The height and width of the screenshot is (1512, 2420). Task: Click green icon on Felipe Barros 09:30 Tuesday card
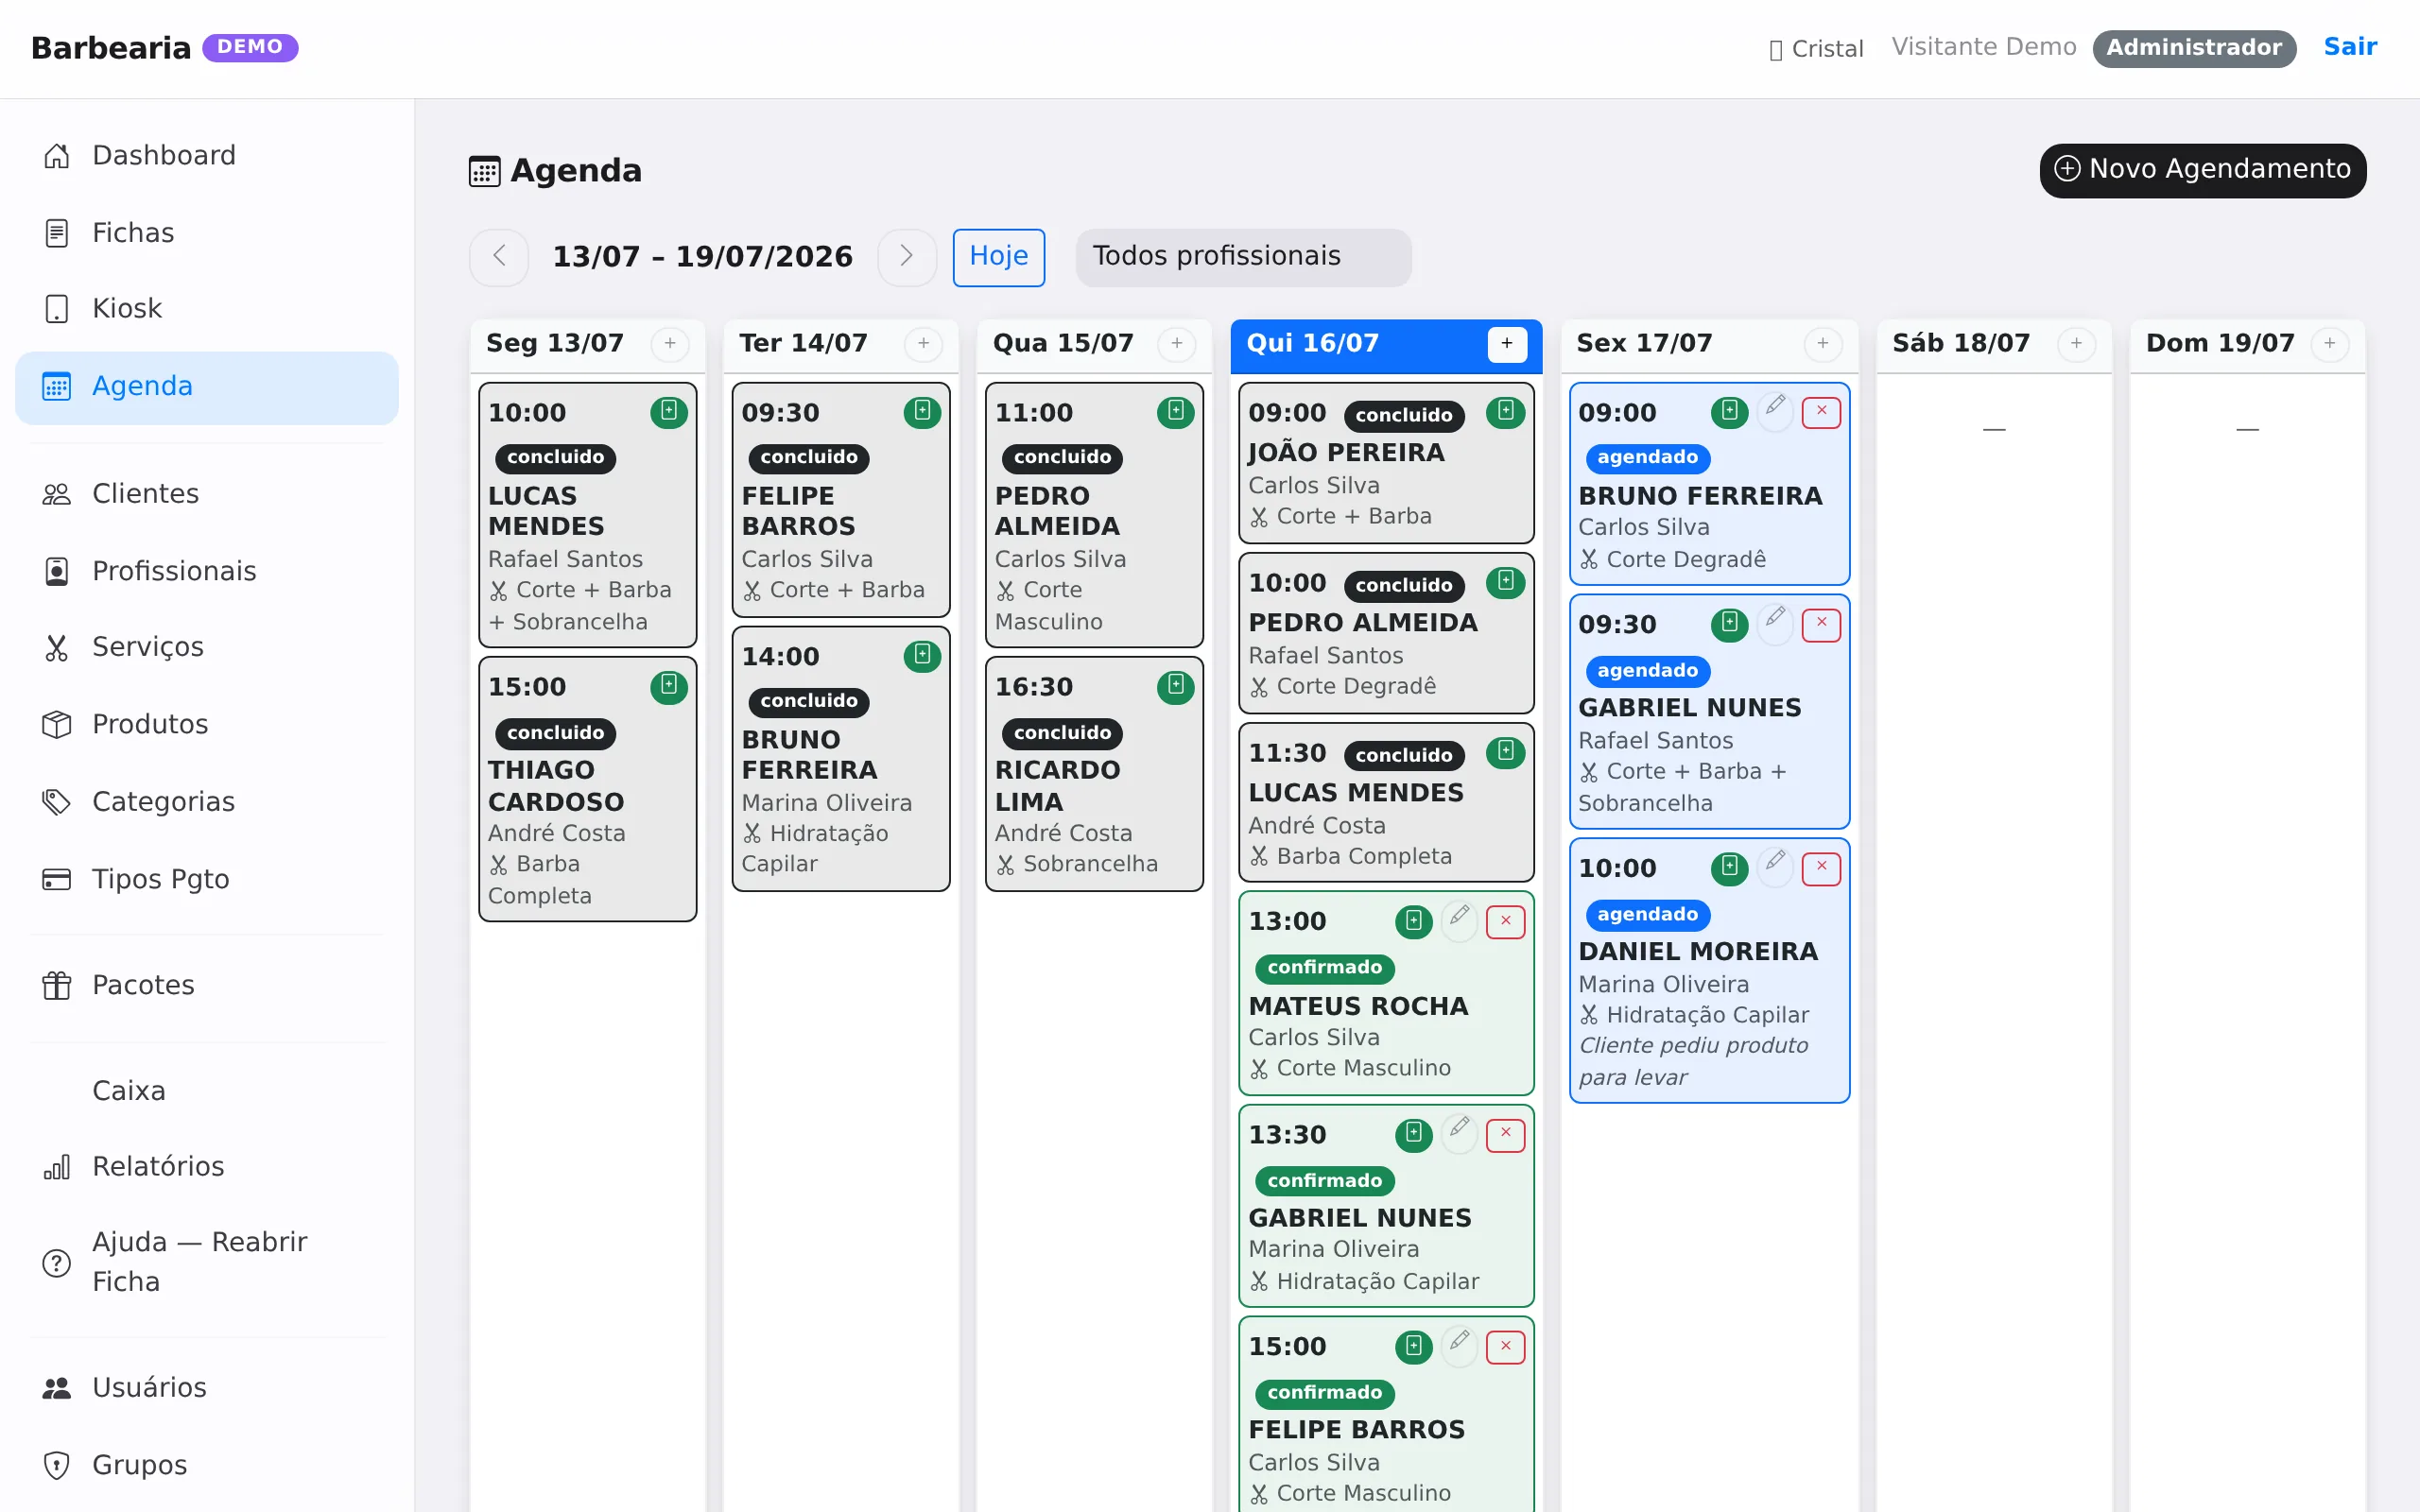coord(922,412)
